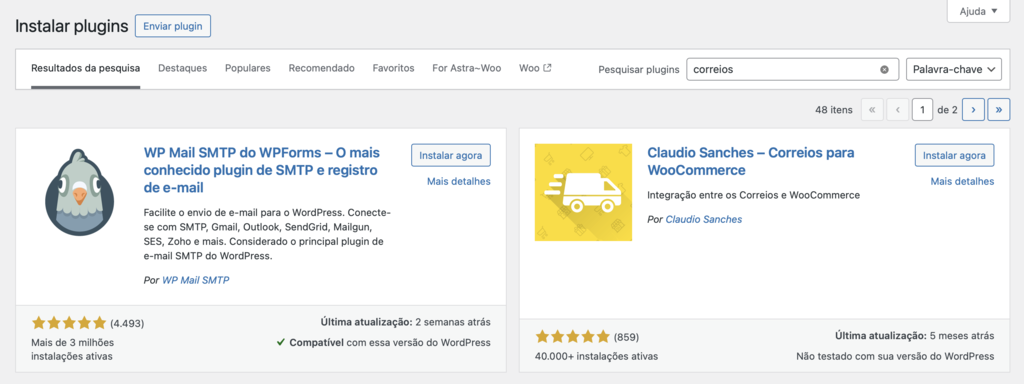Open Claudio Sanches author link
Screen dimensions: 1024x384
tap(704, 219)
